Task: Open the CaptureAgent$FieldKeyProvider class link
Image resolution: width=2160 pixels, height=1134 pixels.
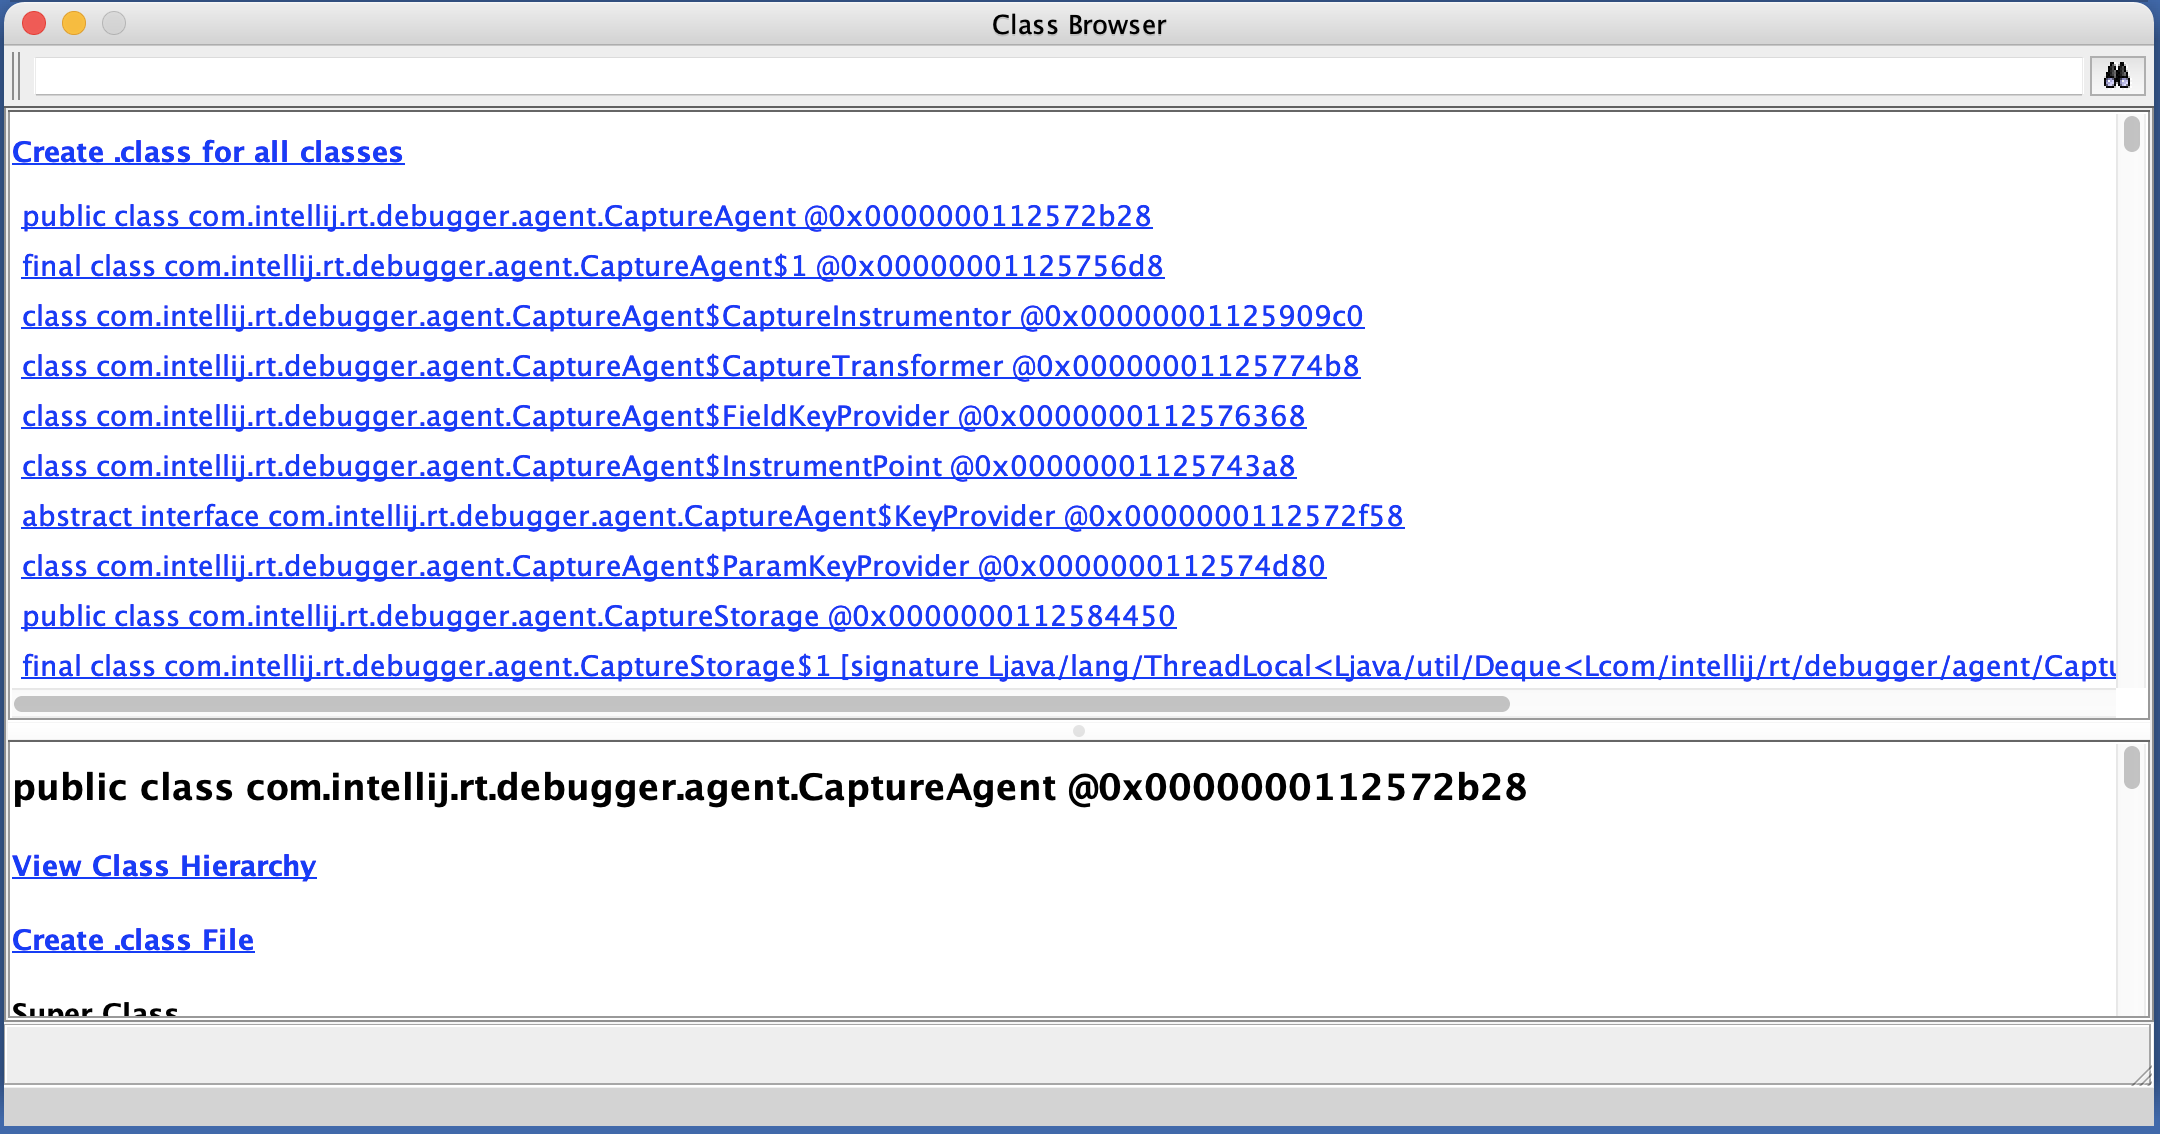Action: (663, 416)
